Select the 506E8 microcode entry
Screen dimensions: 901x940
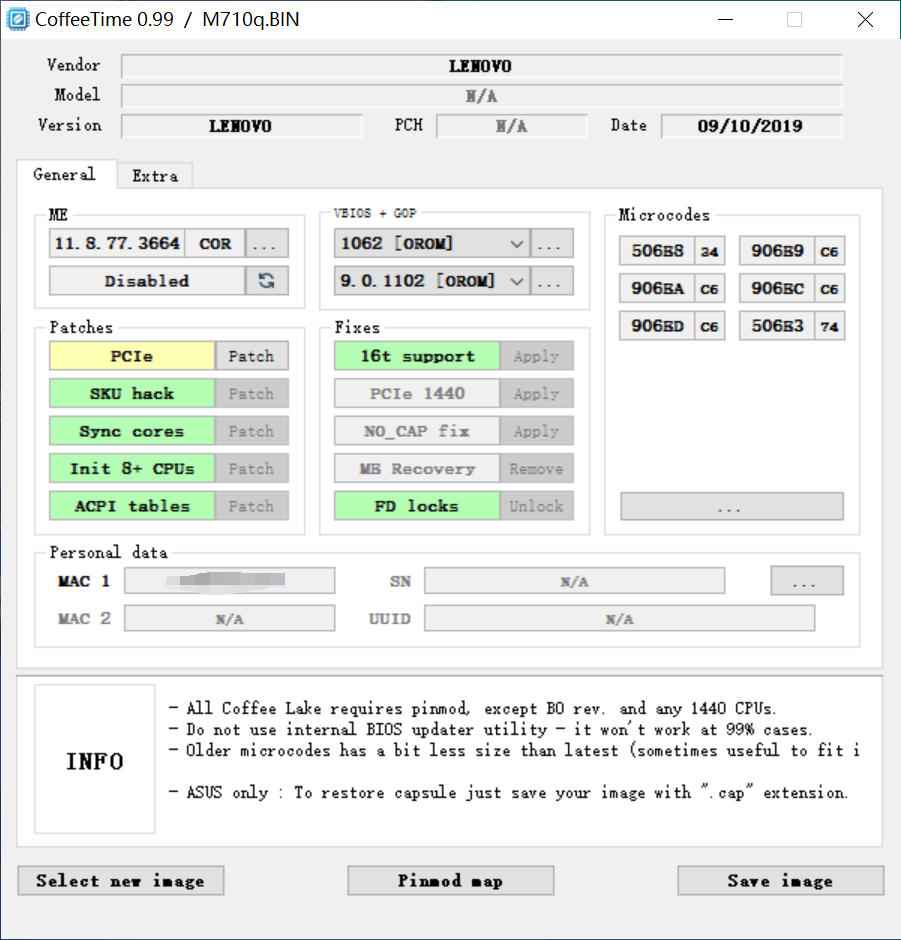click(657, 251)
